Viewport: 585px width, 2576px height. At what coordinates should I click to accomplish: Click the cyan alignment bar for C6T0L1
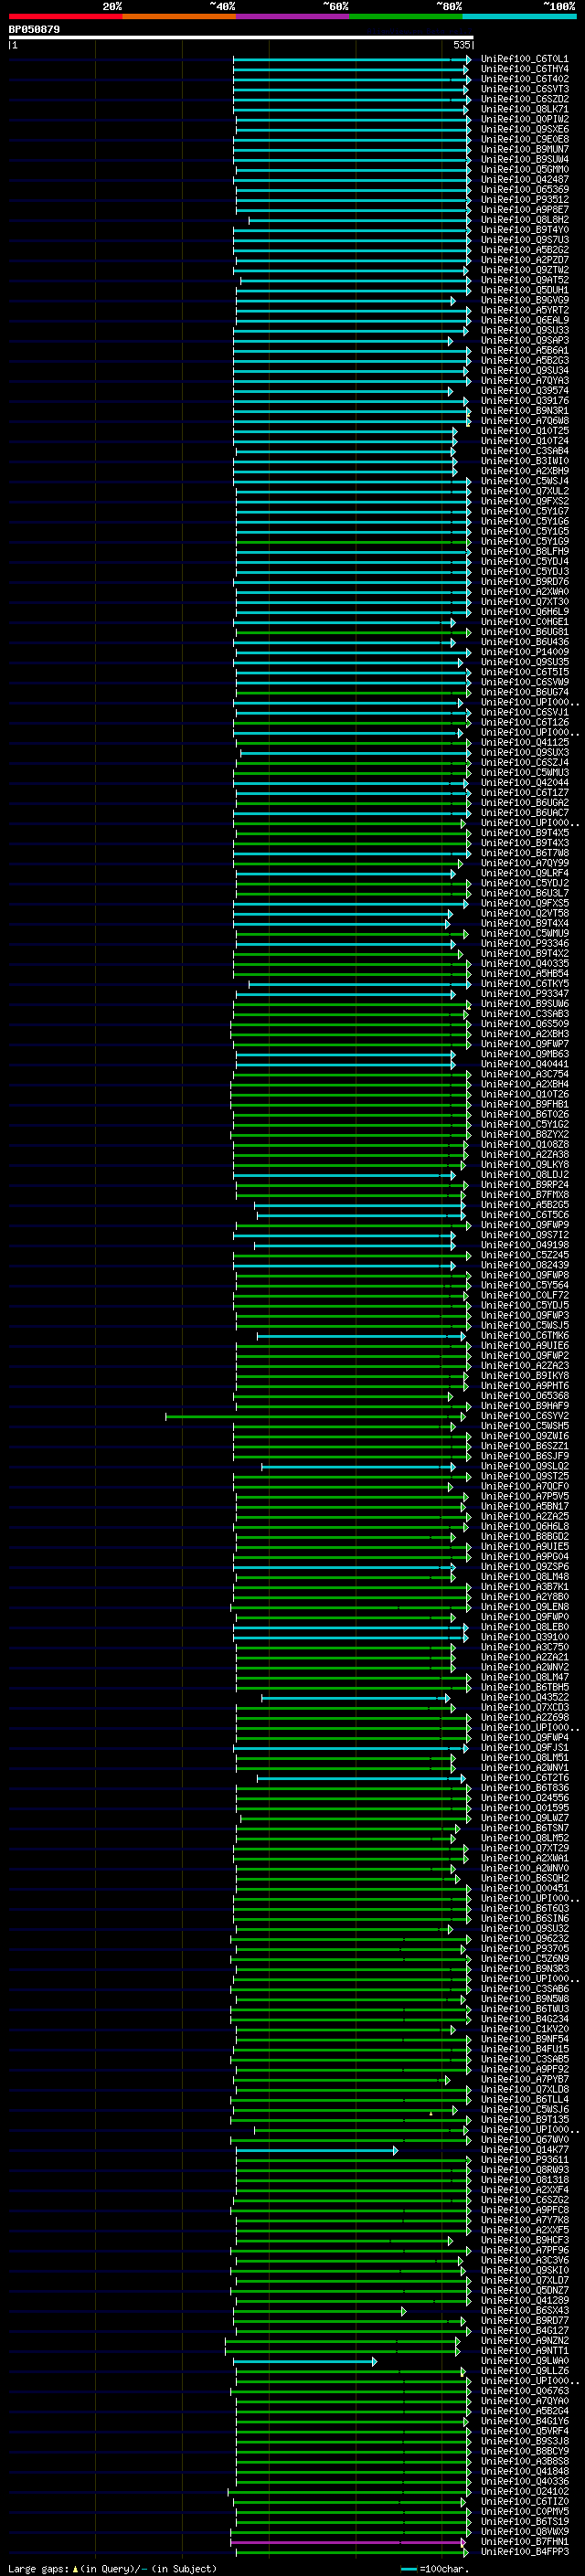coord(352,59)
